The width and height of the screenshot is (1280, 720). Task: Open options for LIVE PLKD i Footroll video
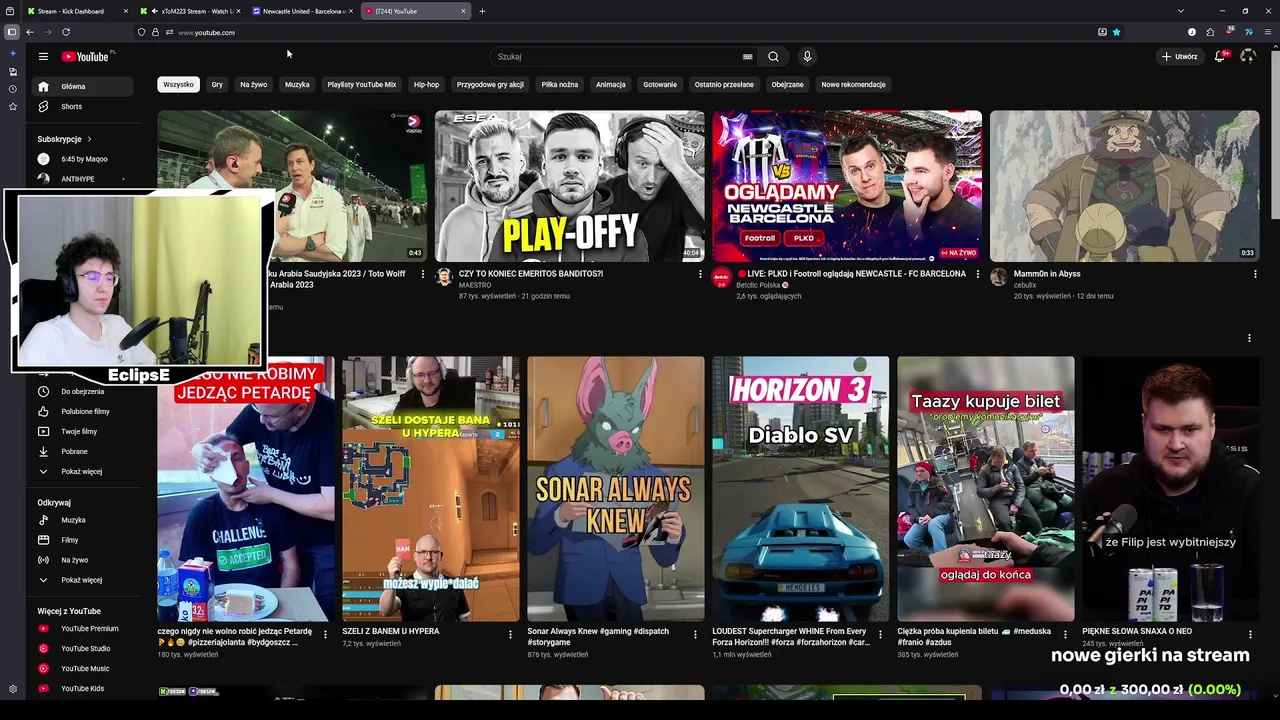point(977,274)
